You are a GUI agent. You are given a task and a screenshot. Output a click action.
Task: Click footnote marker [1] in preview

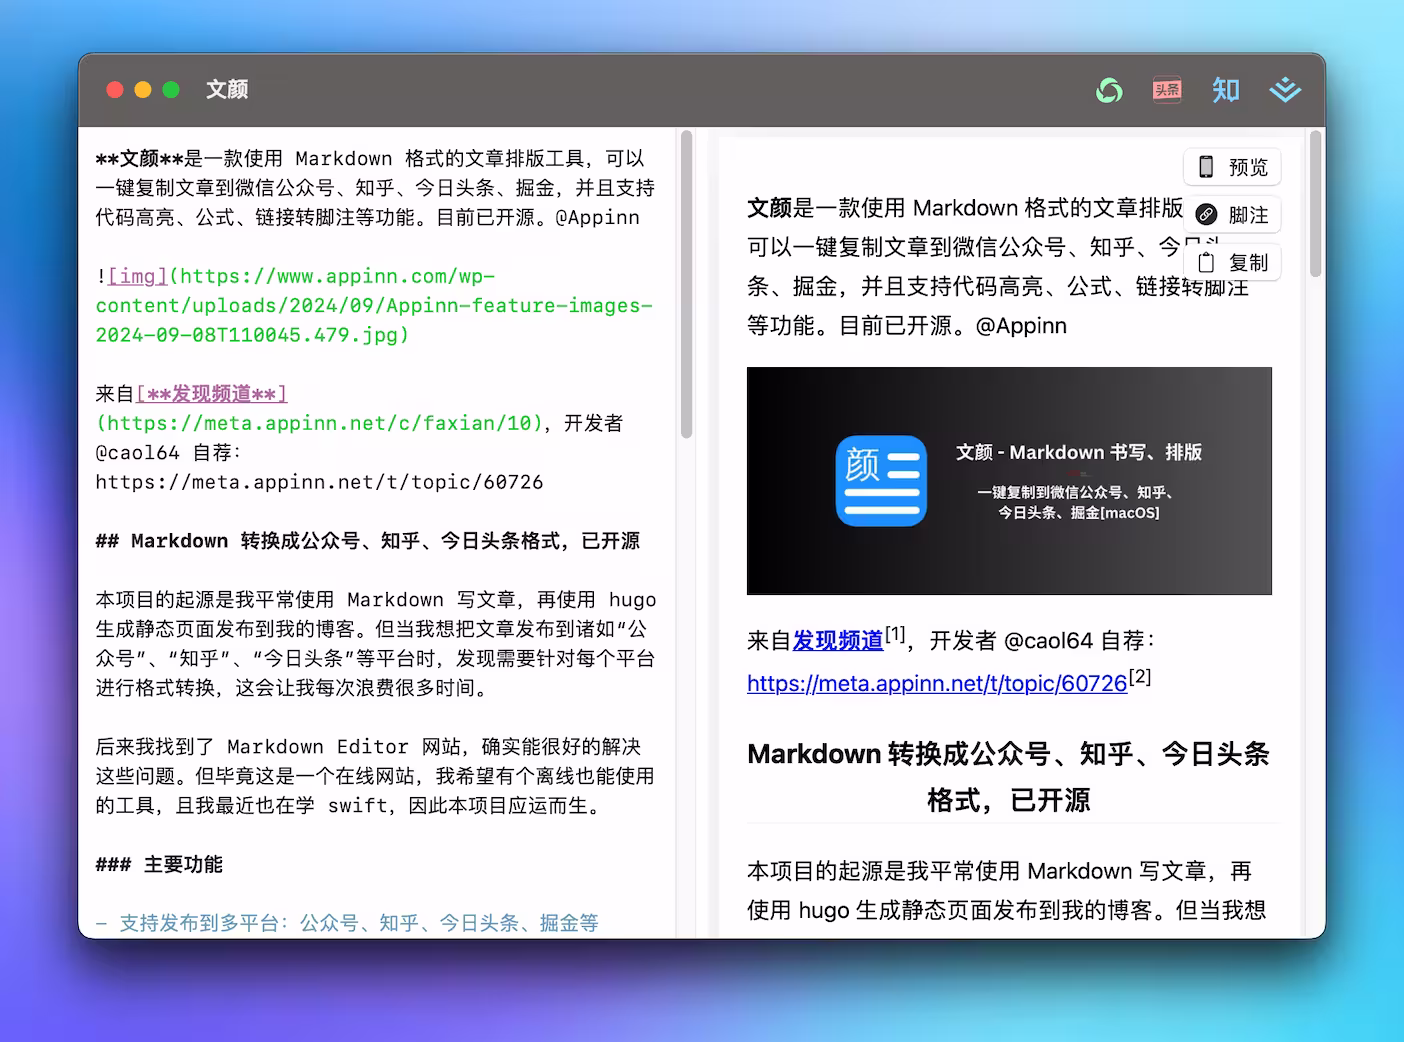[896, 634]
